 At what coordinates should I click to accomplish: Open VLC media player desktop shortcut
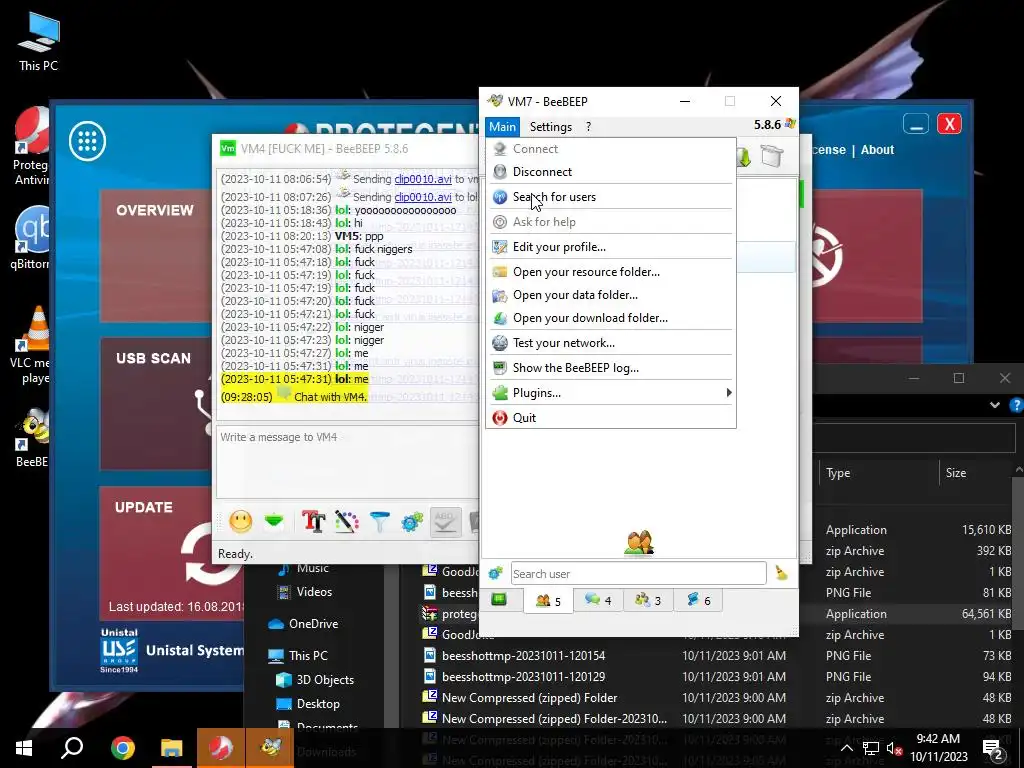pyautogui.click(x=31, y=345)
